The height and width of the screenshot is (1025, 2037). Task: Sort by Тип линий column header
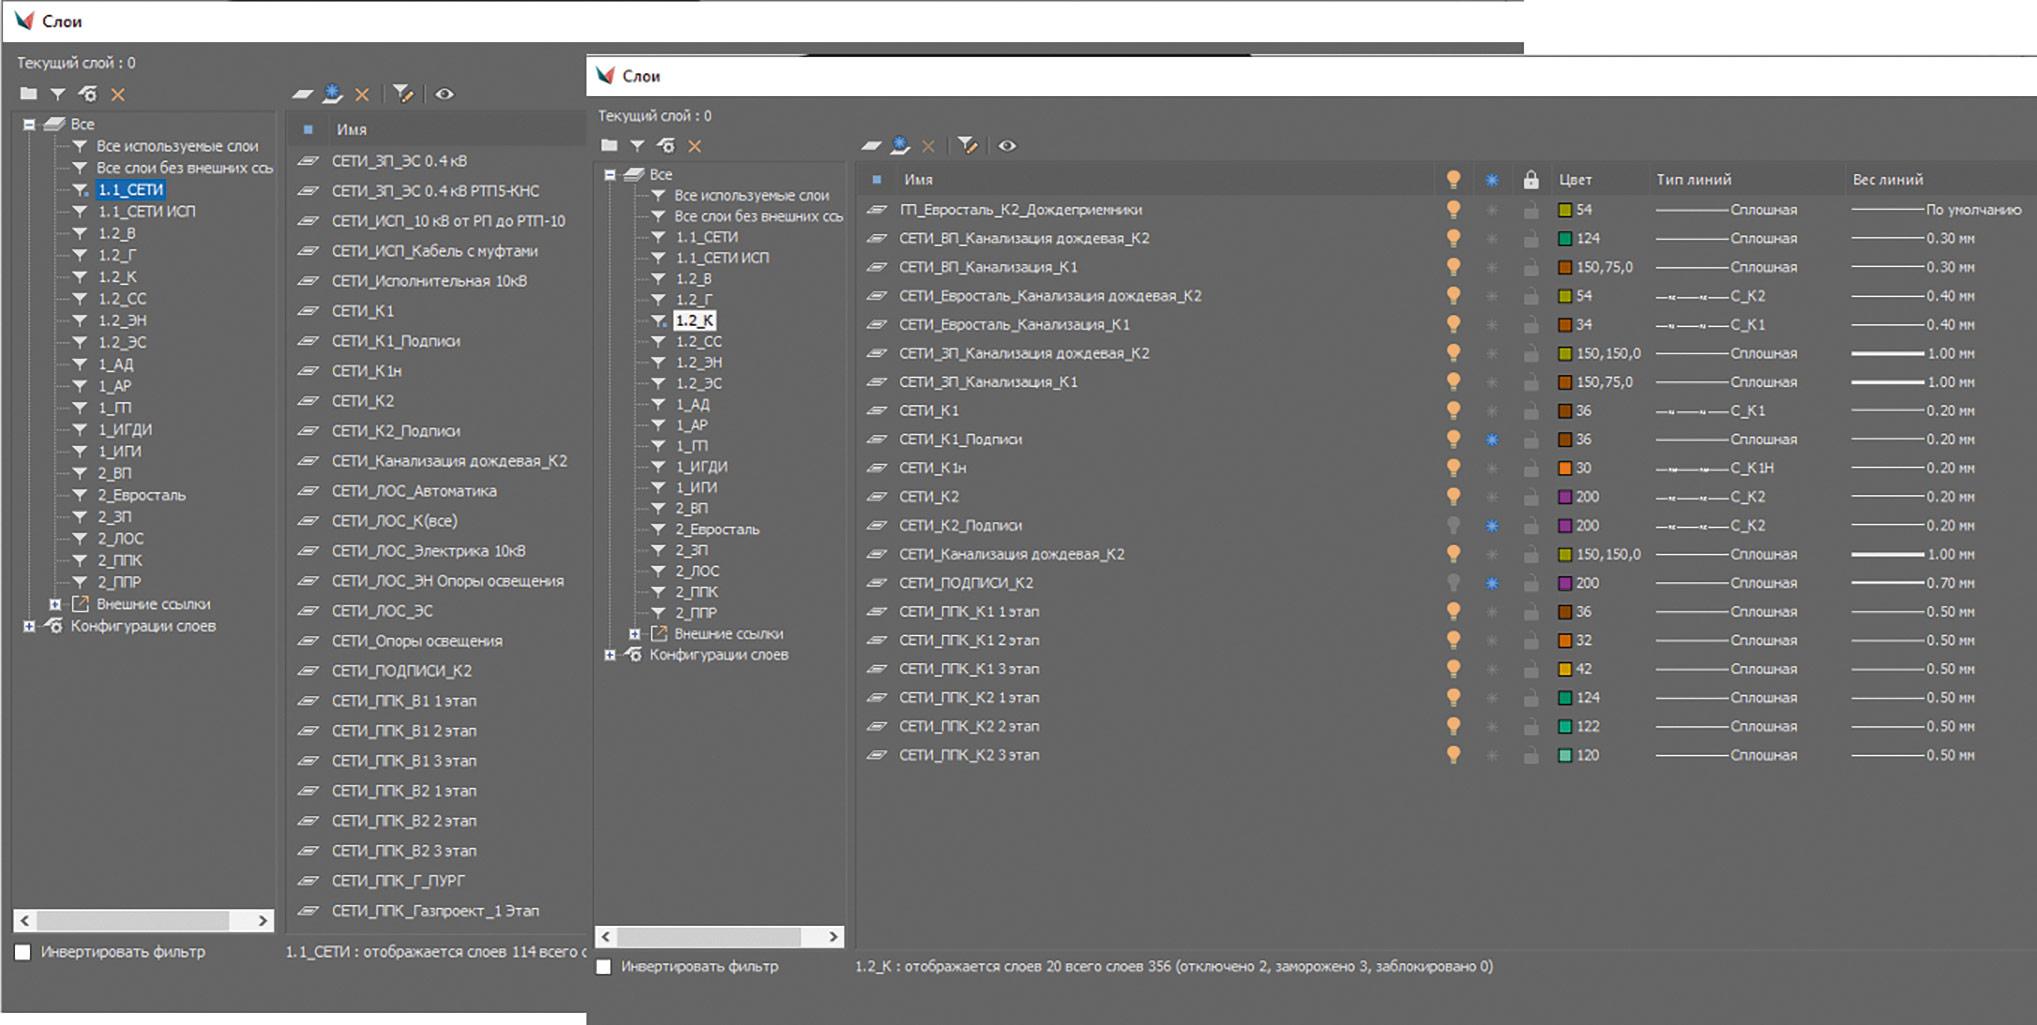1694,180
